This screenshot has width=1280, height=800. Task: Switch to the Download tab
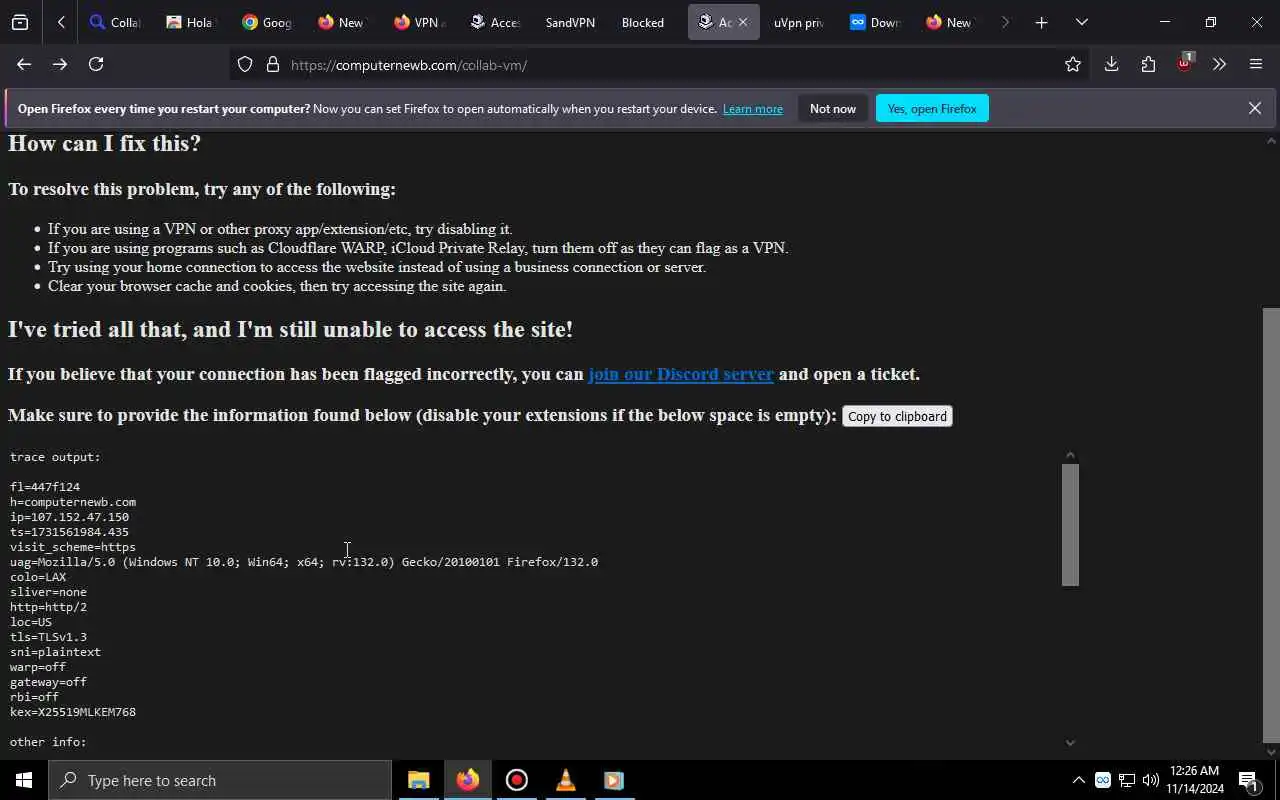click(875, 22)
